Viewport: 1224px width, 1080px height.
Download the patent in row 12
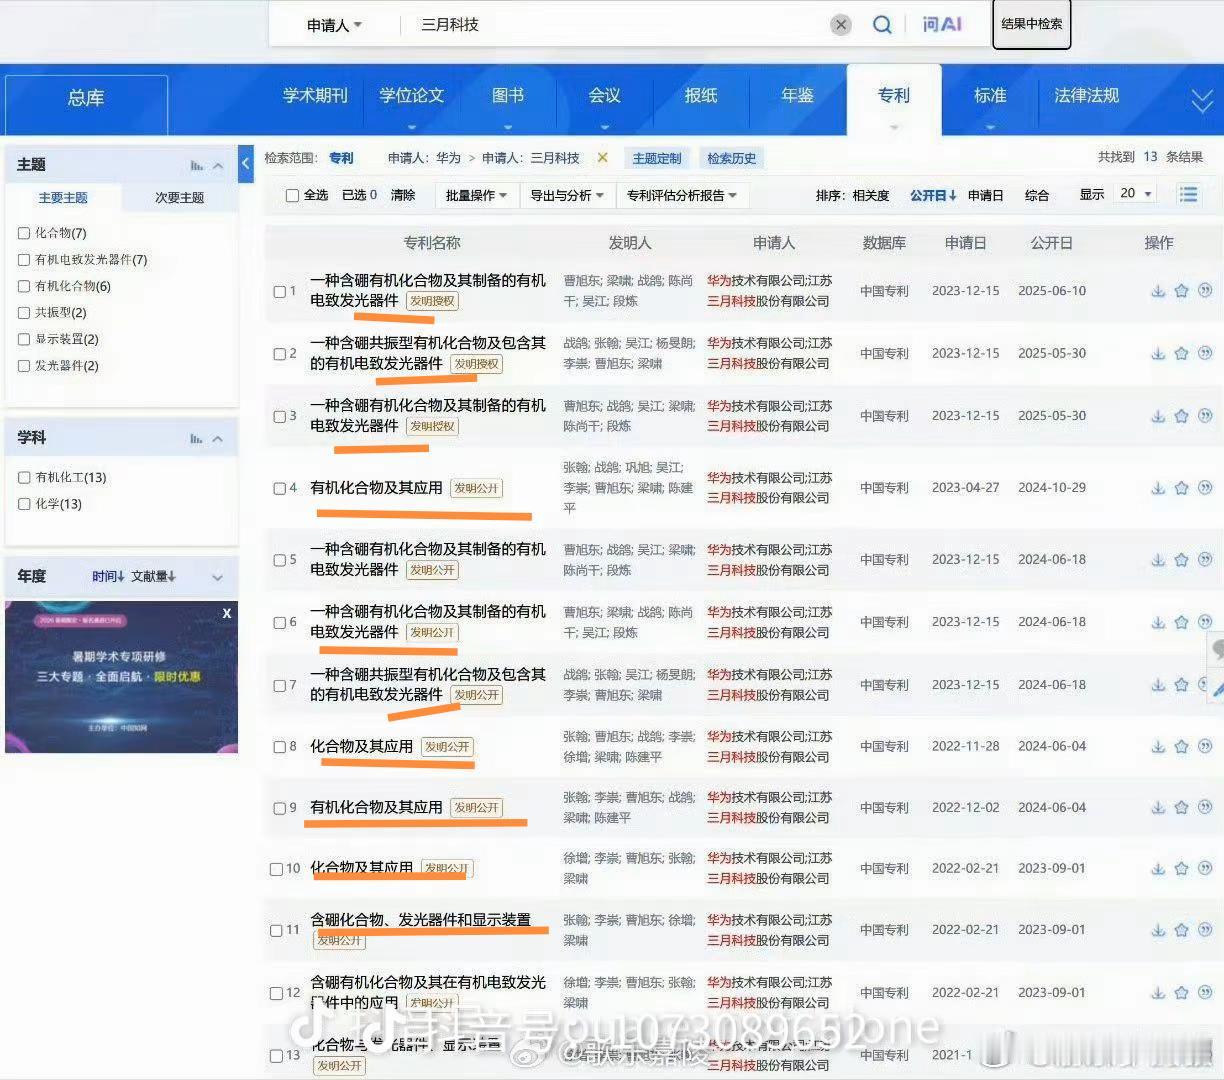coord(1158,993)
